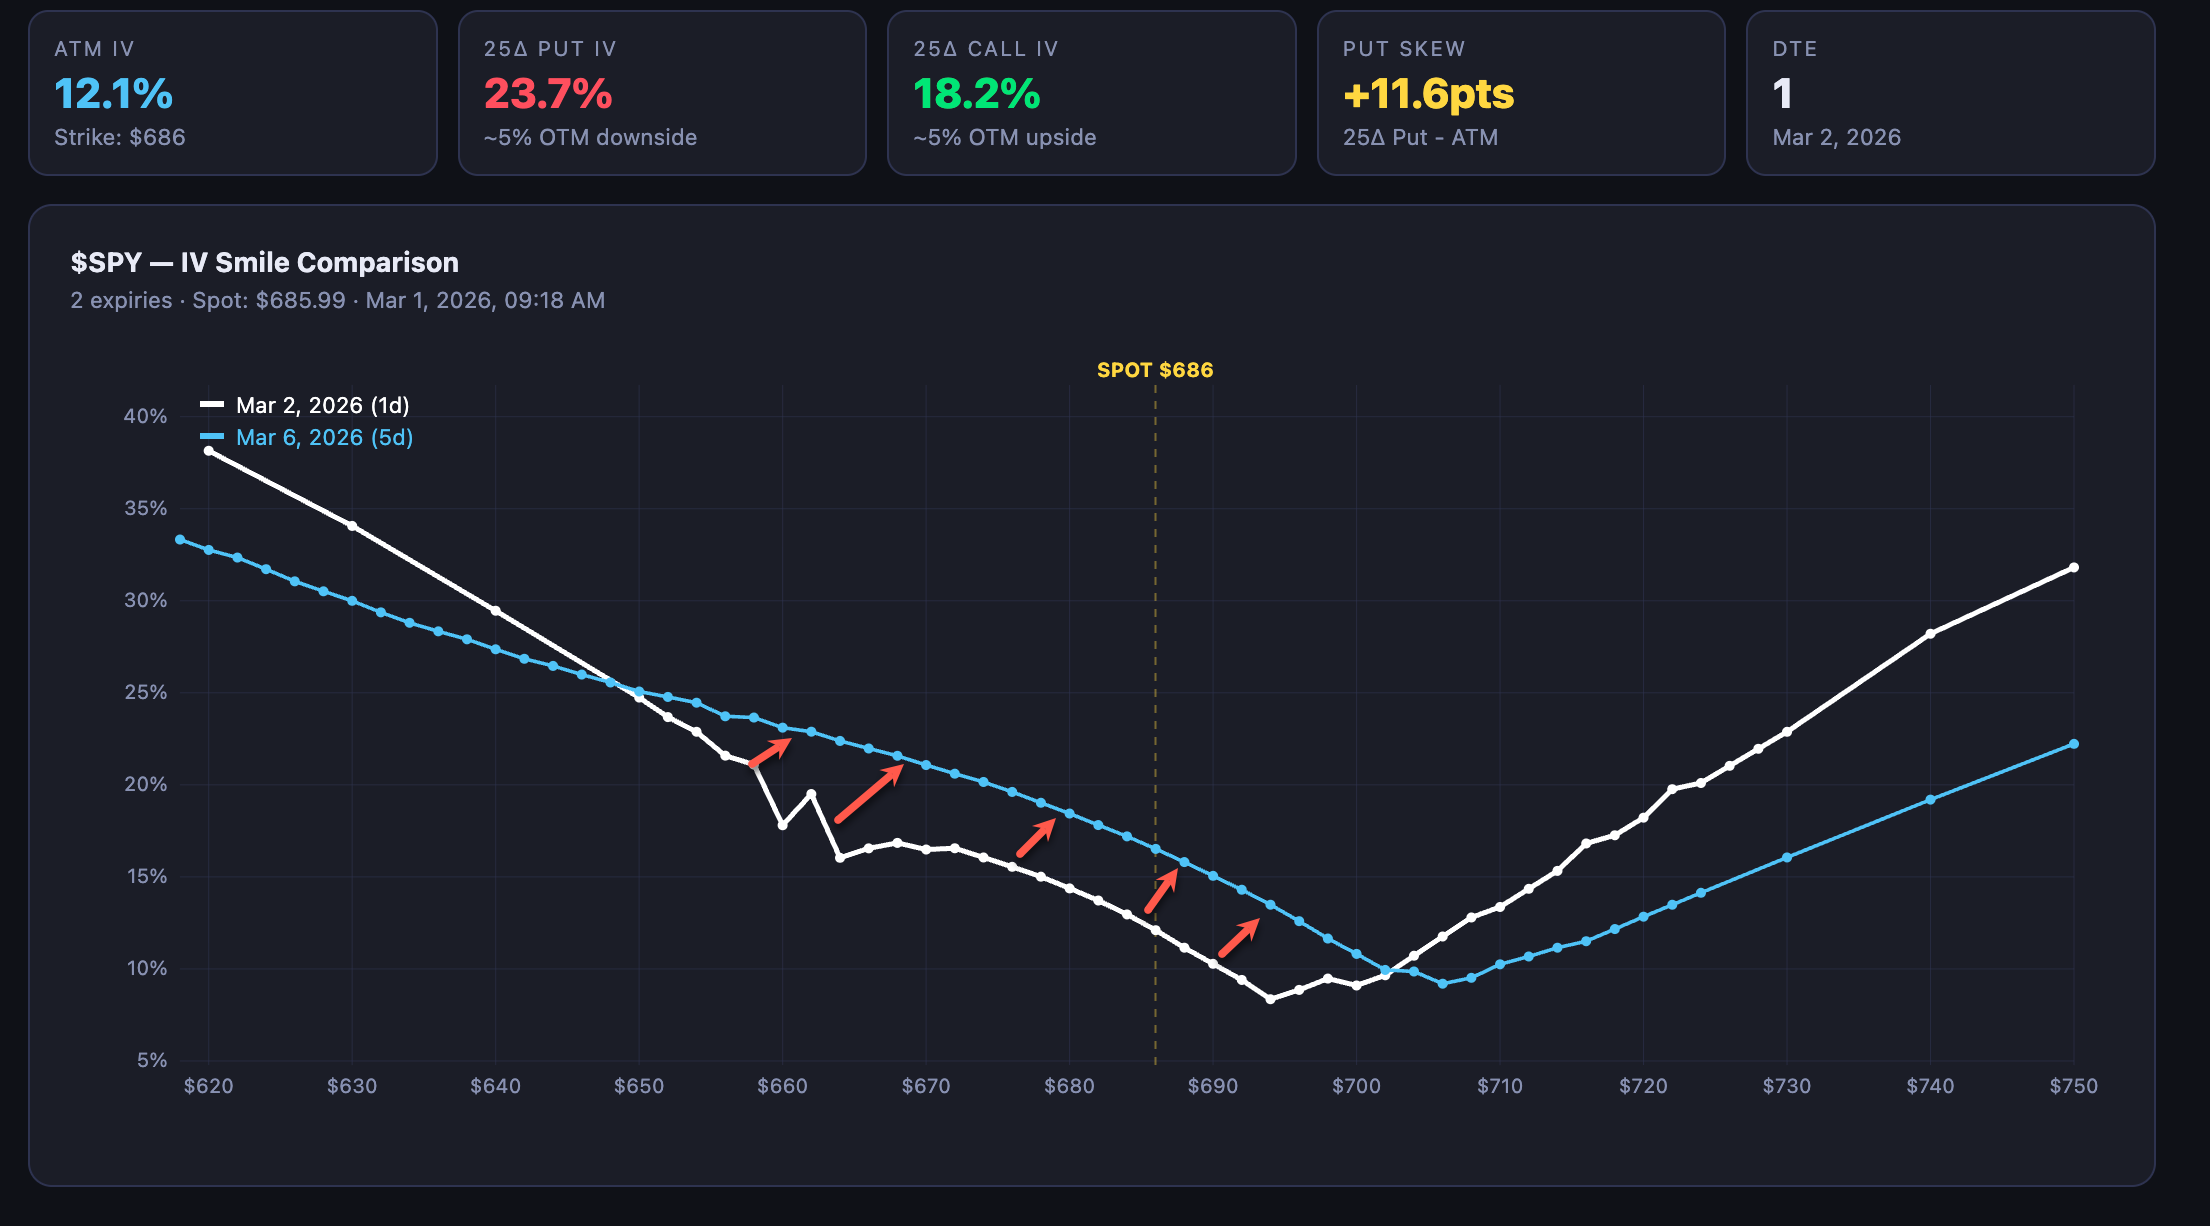Click the $SPY — IV Smile Comparison title

pos(264,262)
